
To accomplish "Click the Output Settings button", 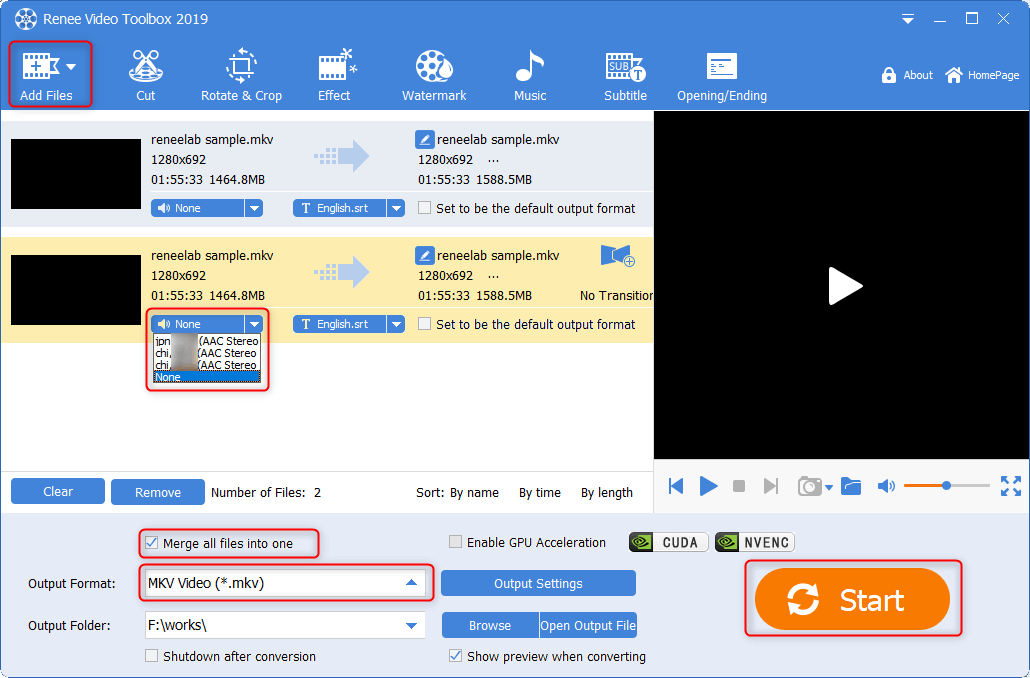I will coord(538,583).
